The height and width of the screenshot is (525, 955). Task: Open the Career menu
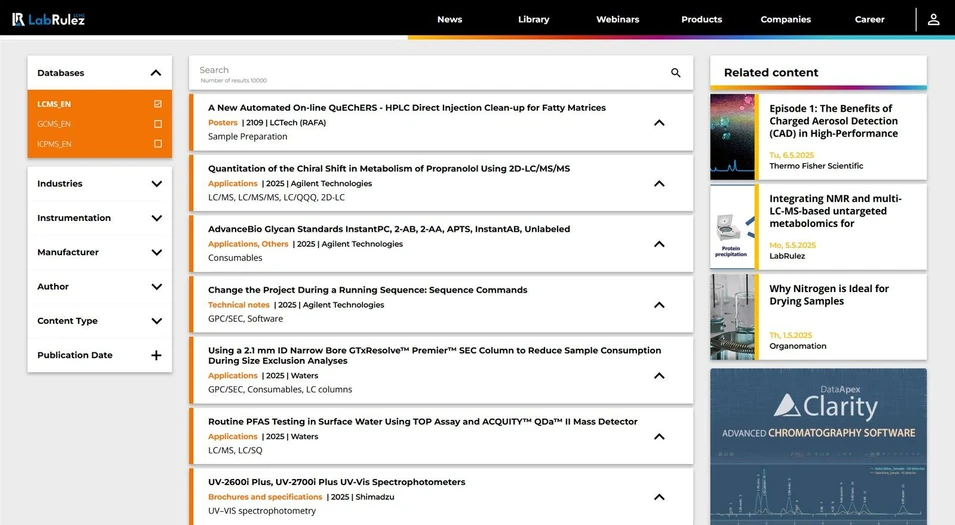[x=870, y=19]
